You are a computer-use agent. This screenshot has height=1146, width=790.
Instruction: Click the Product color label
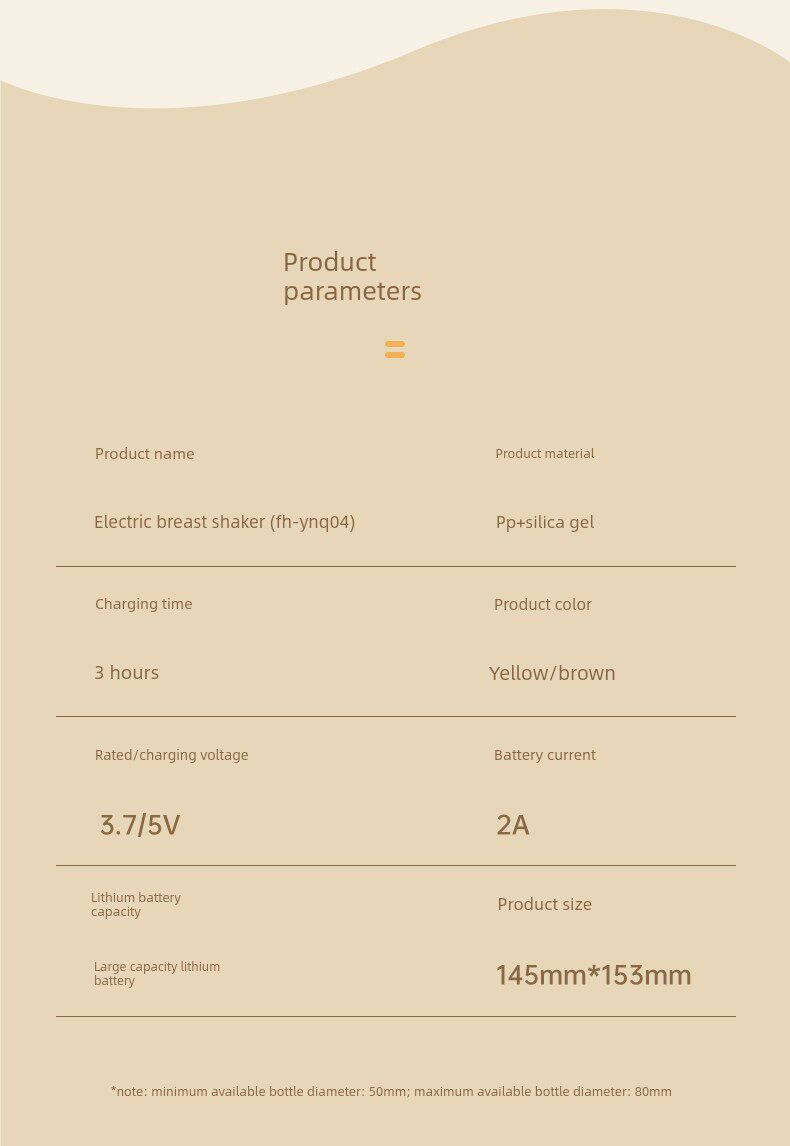pos(542,604)
